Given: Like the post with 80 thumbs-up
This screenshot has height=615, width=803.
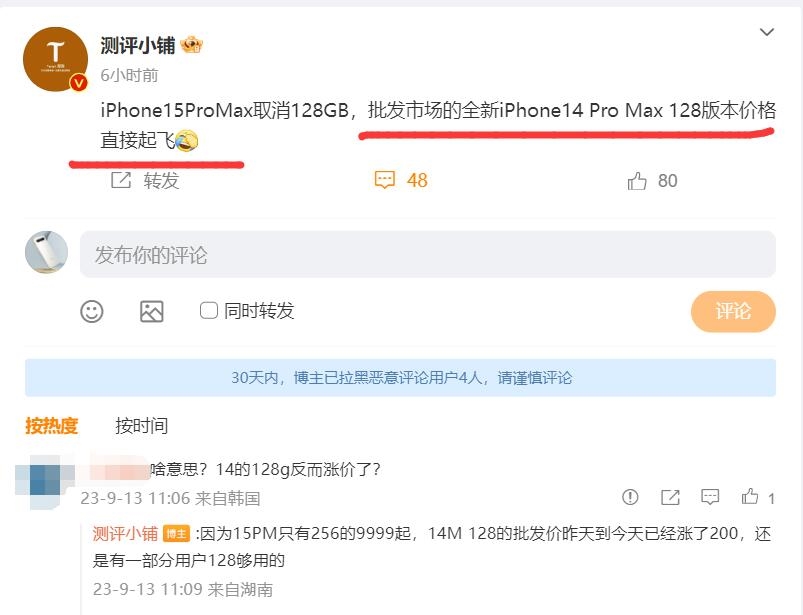Looking at the screenshot, I should pos(637,181).
